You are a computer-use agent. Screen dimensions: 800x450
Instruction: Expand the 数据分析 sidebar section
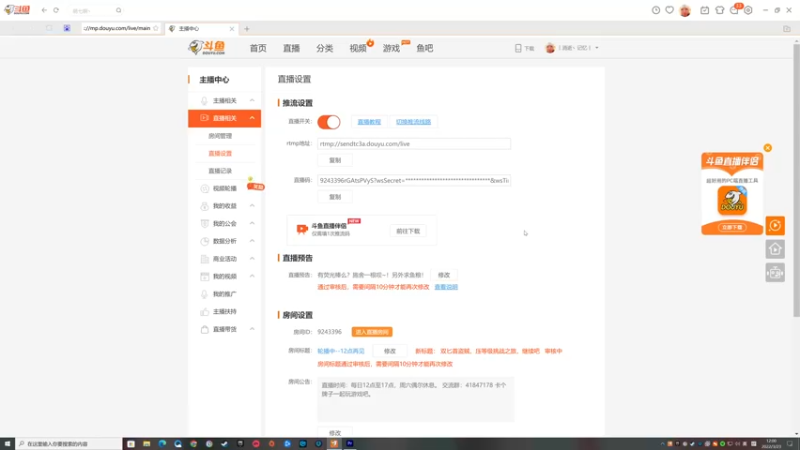click(252, 241)
